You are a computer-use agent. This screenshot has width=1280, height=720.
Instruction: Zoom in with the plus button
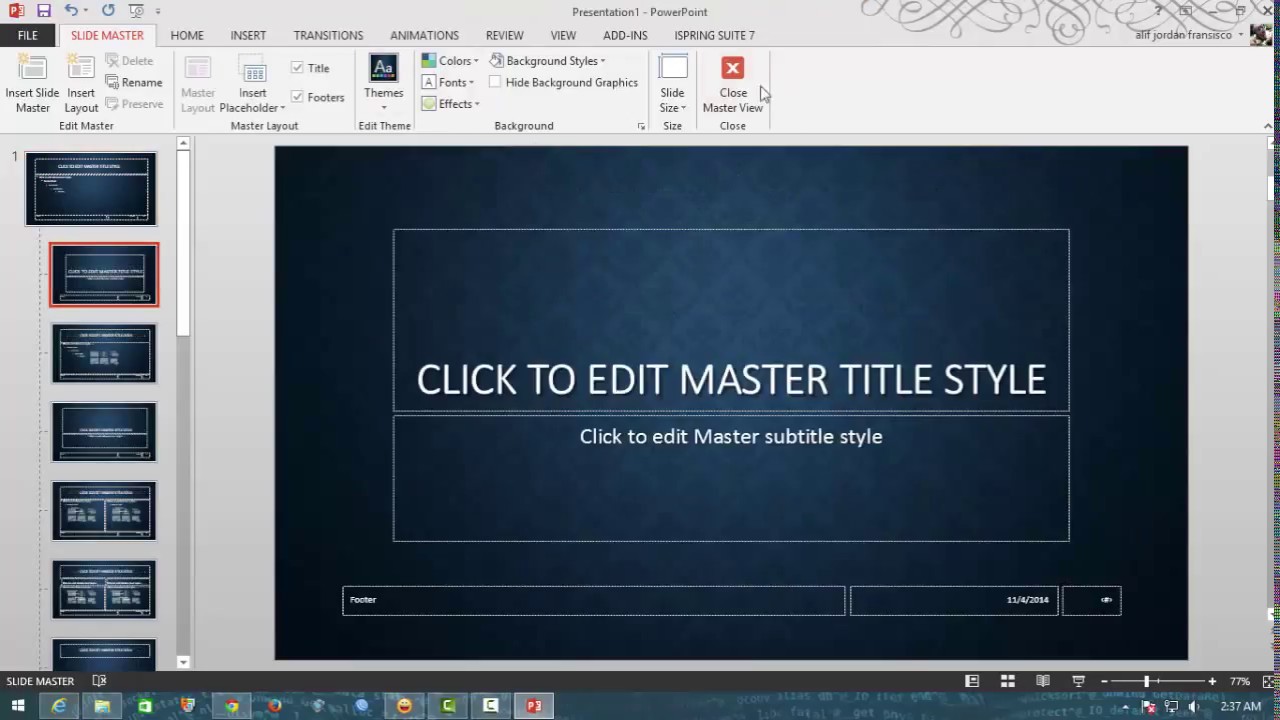[1212, 681]
